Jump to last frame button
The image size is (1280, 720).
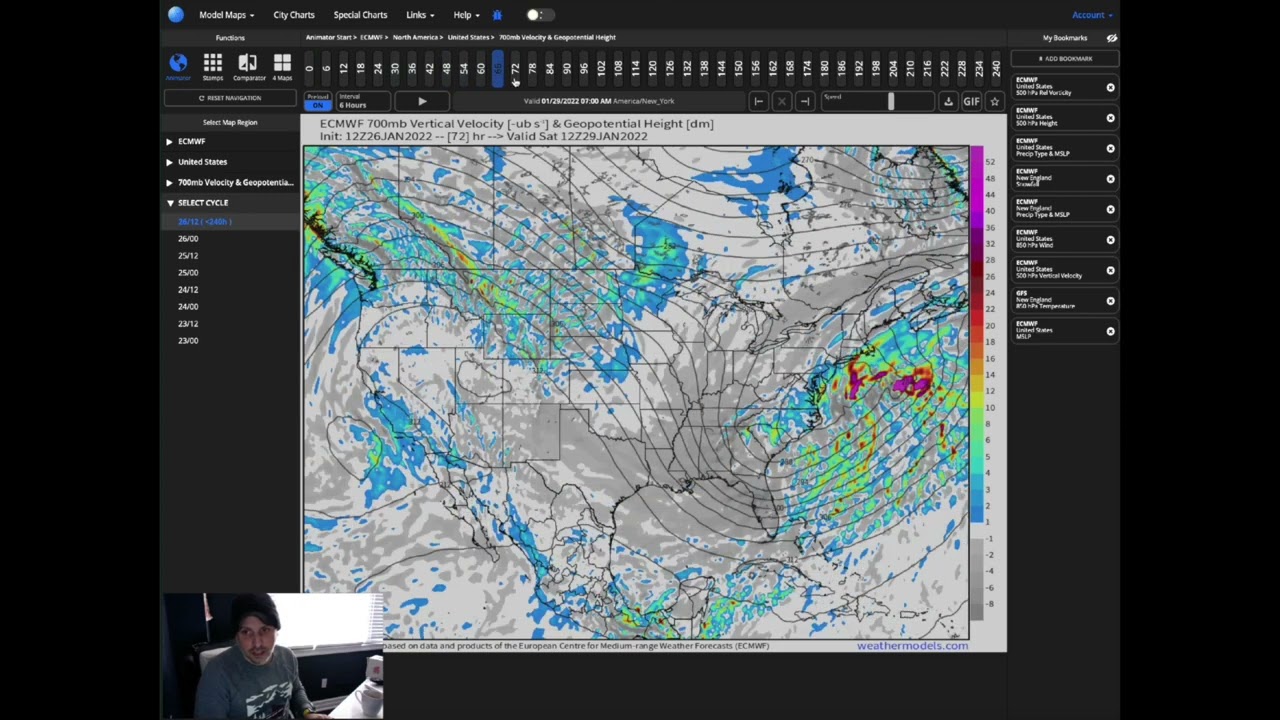[x=805, y=101]
